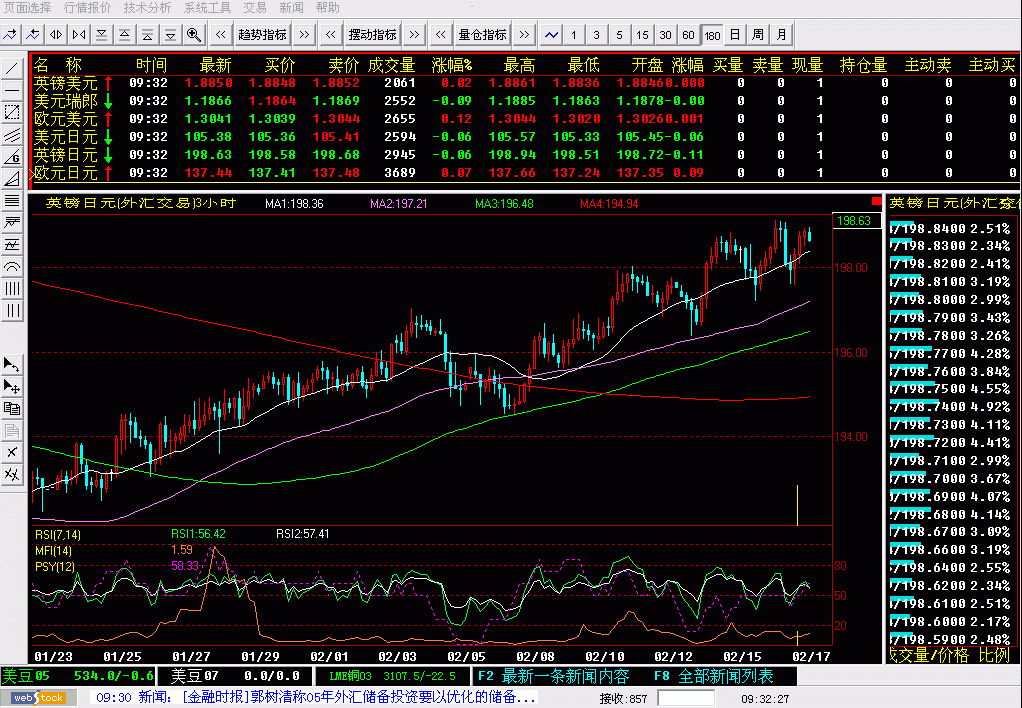Viewport: 1022px width, 708px height.
Task: Open the 交易 menu
Action: [x=255, y=8]
